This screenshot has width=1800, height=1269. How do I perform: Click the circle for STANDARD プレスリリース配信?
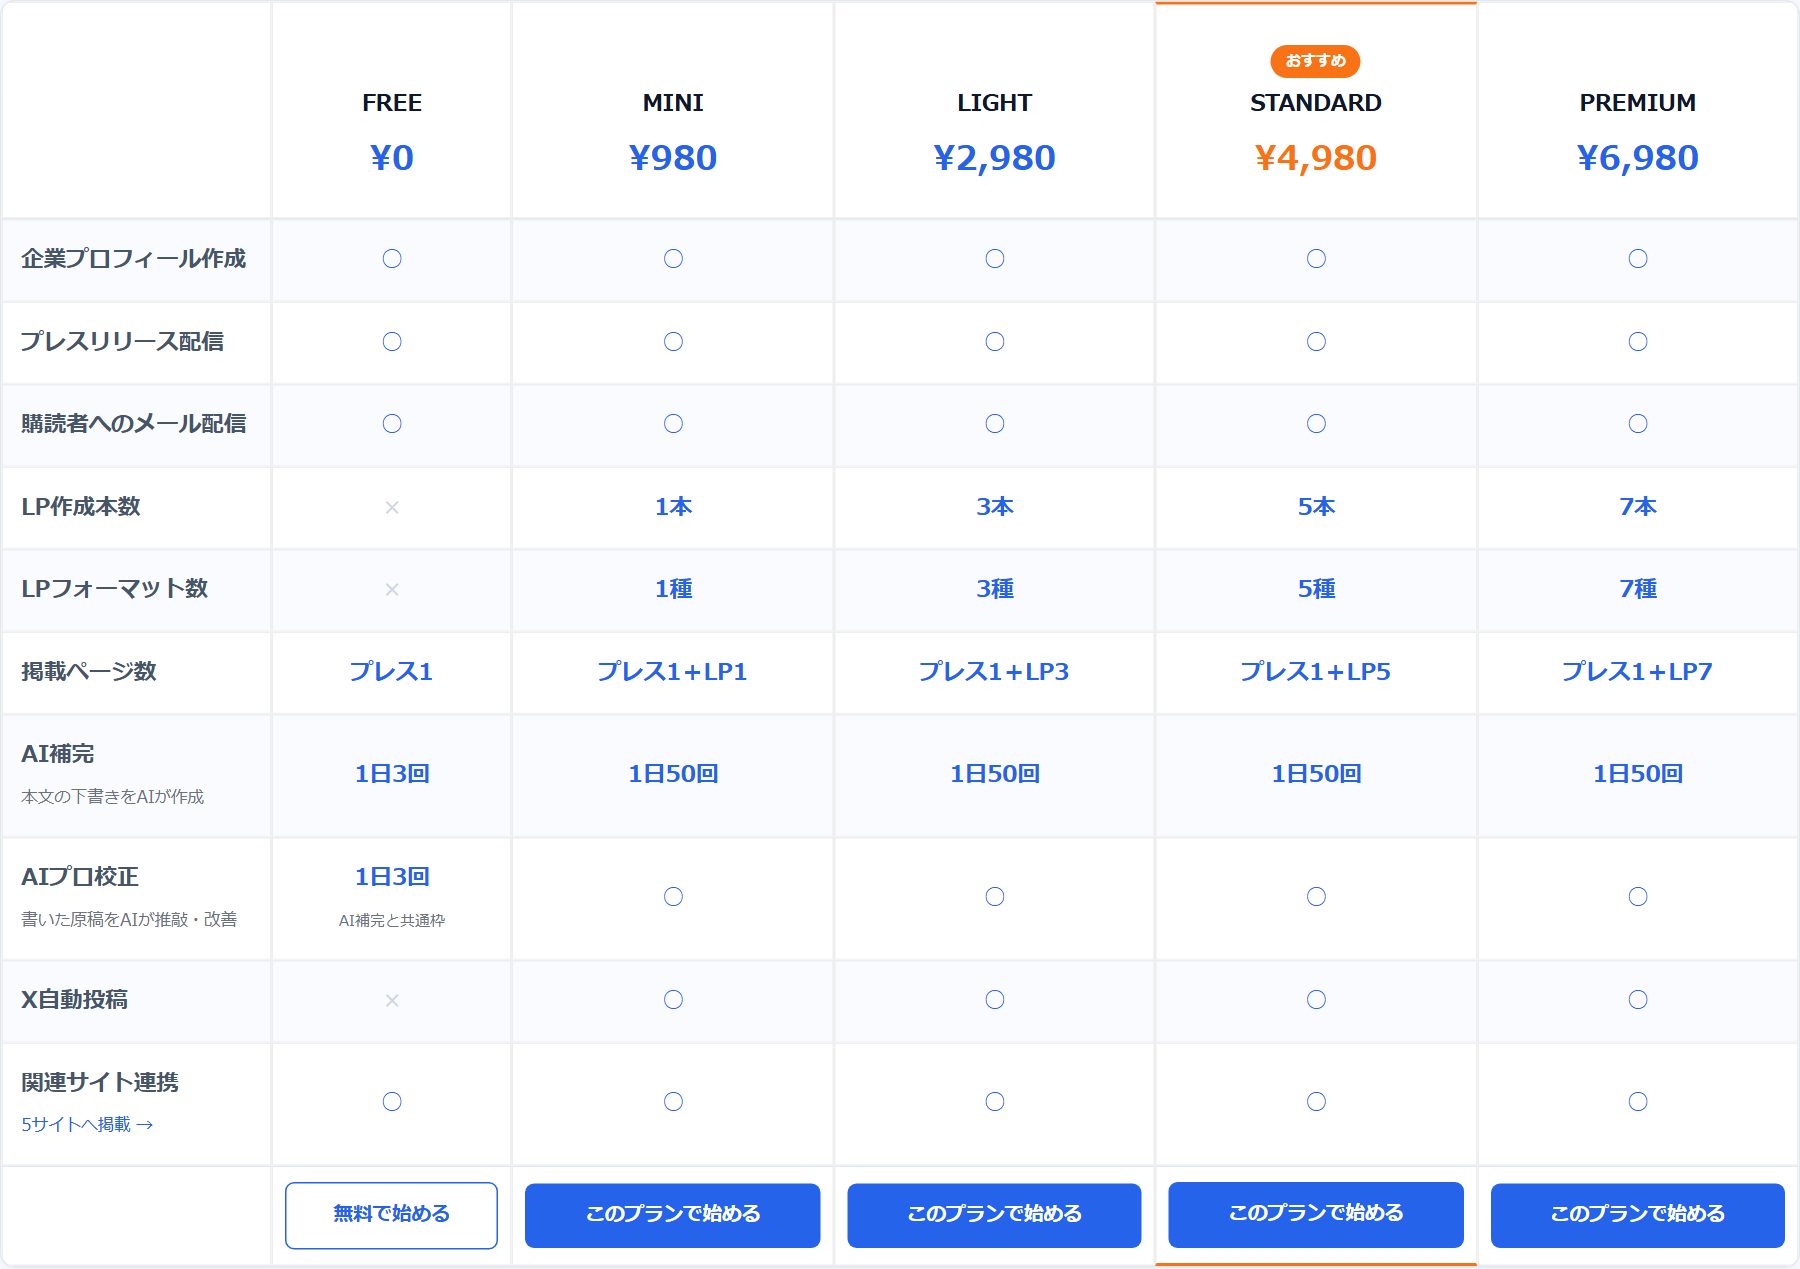1316,342
